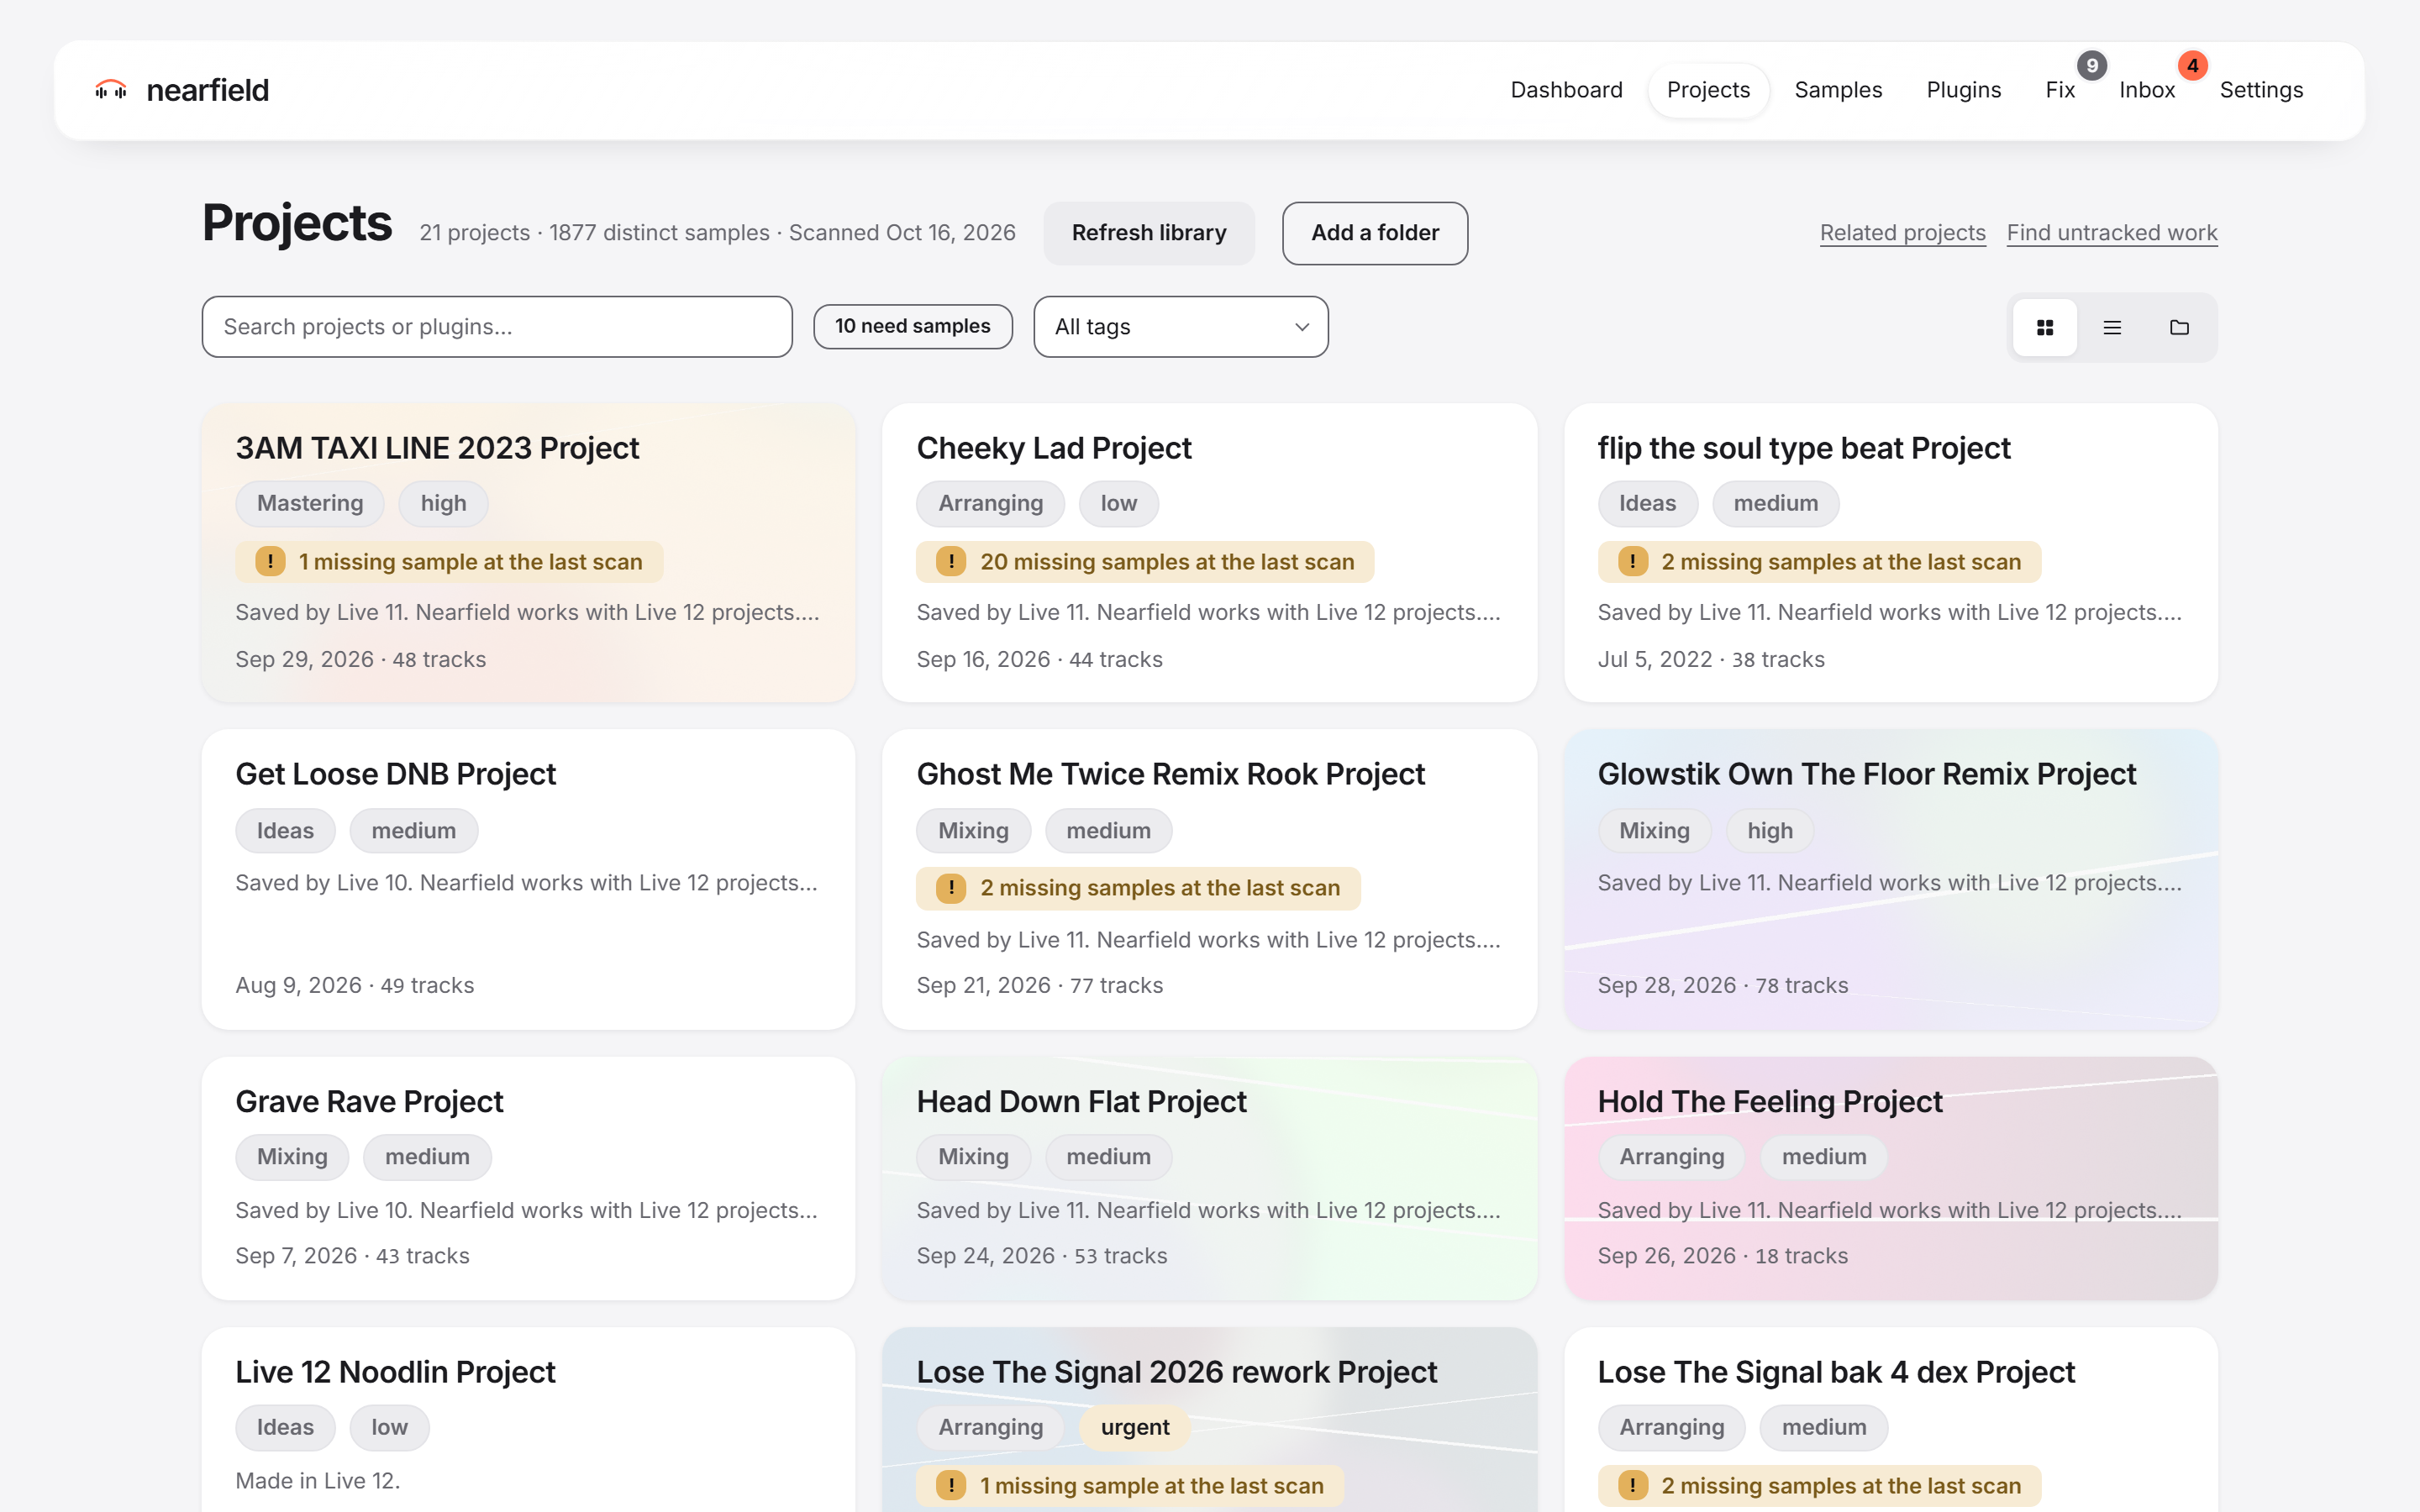The height and width of the screenshot is (1512, 2420).
Task: Open the Related projects link
Action: (x=1902, y=233)
